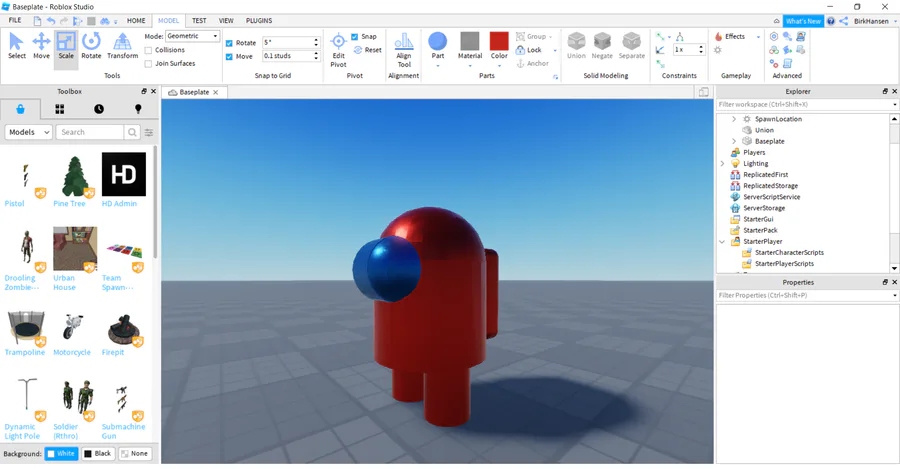The height and width of the screenshot is (469, 900).
Task: Open the Motorcycle model link
Action: (72, 352)
